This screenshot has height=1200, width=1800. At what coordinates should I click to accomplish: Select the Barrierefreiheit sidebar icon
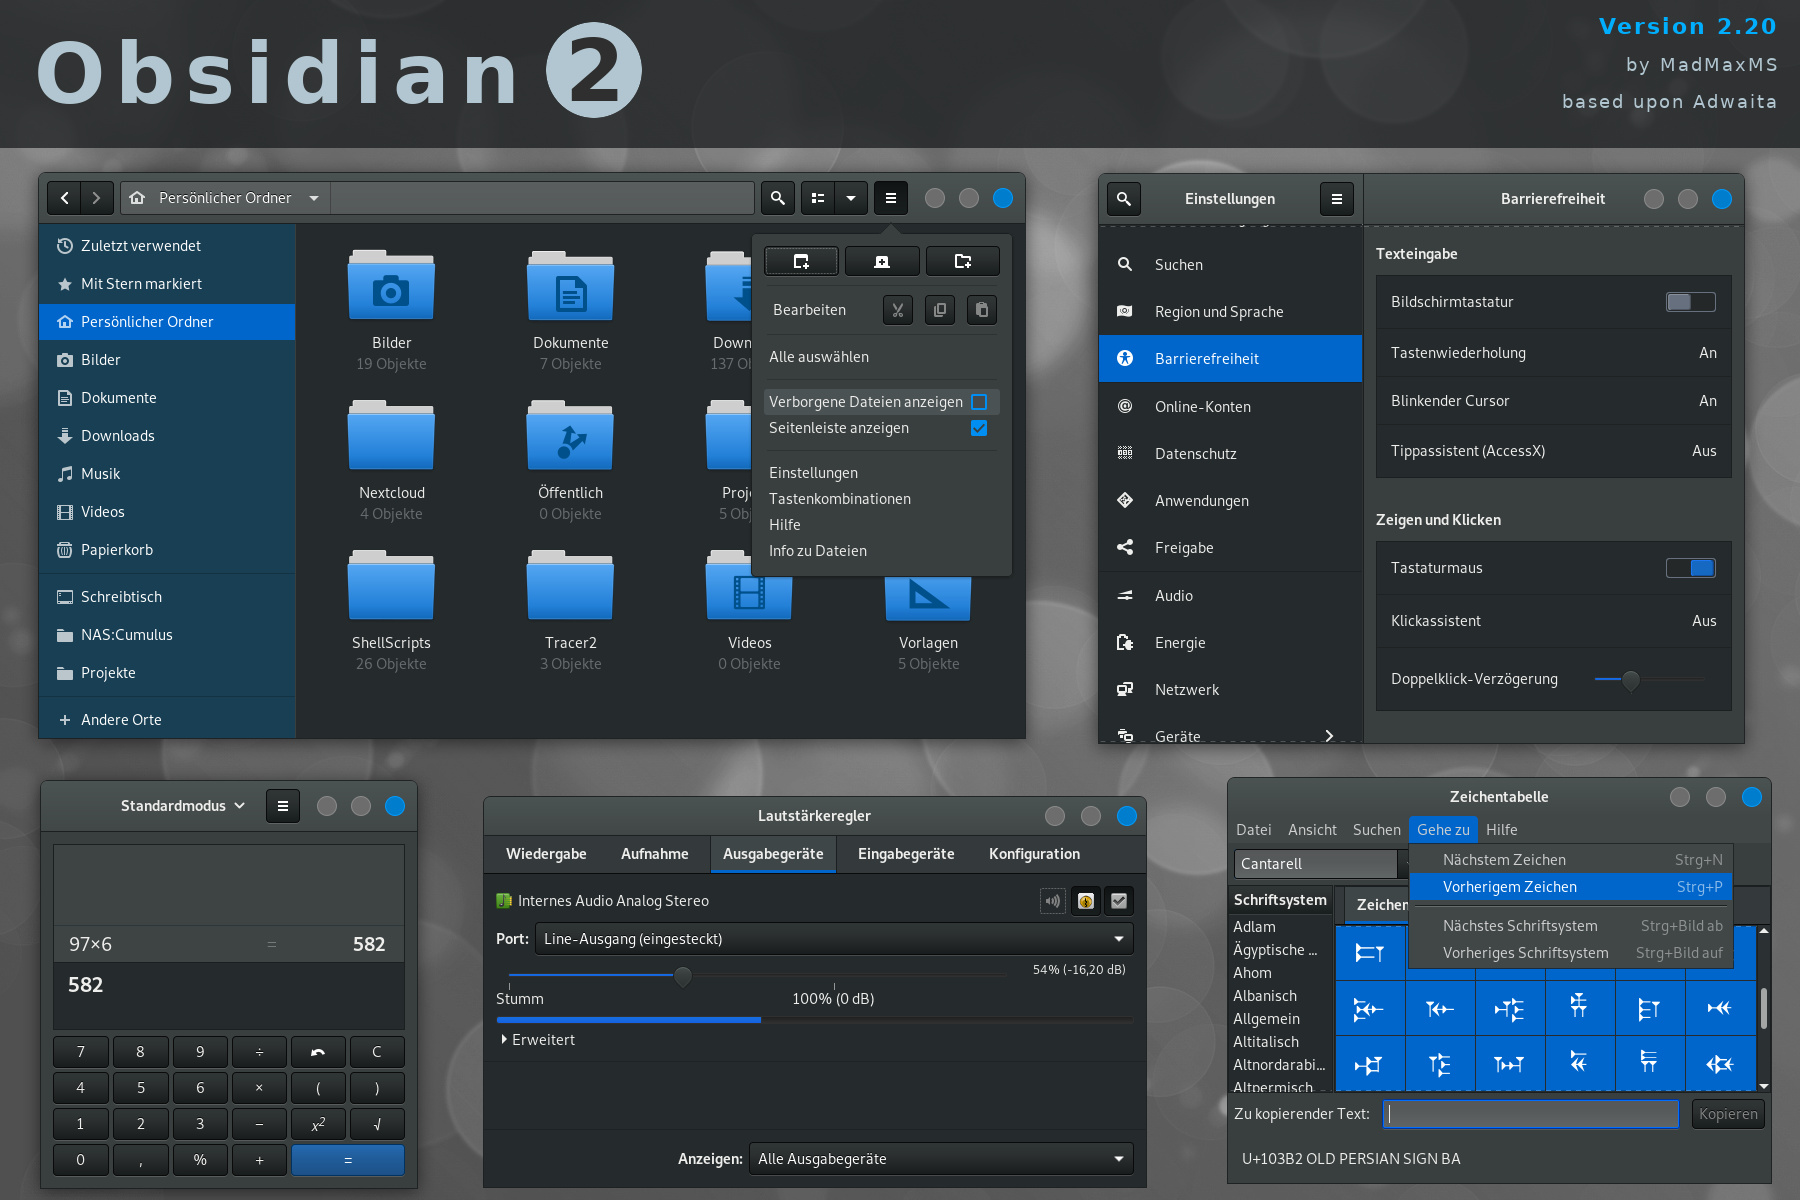pyautogui.click(x=1125, y=358)
